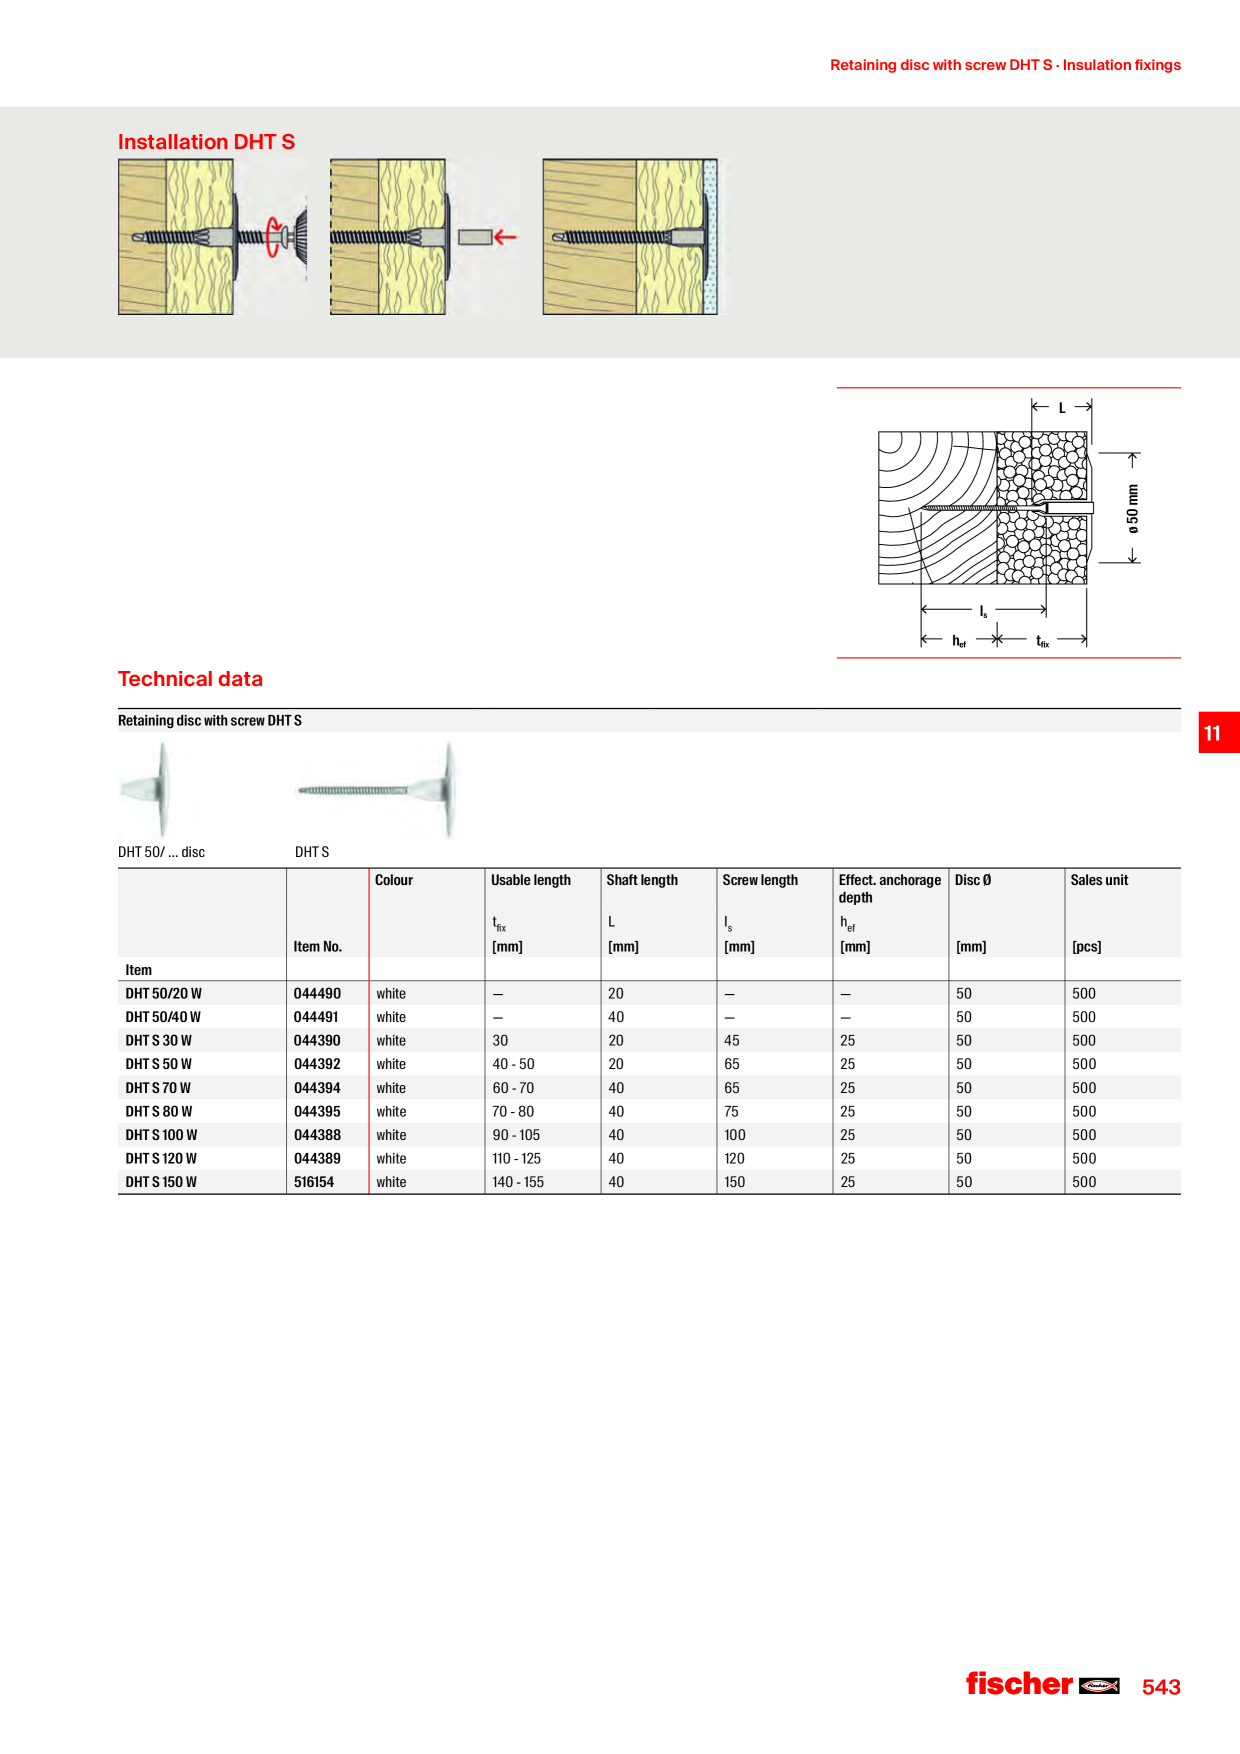Click the 'Item No.' column header
The width and height of the screenshot is (1240, 1754).
click(x=318, y=946)
